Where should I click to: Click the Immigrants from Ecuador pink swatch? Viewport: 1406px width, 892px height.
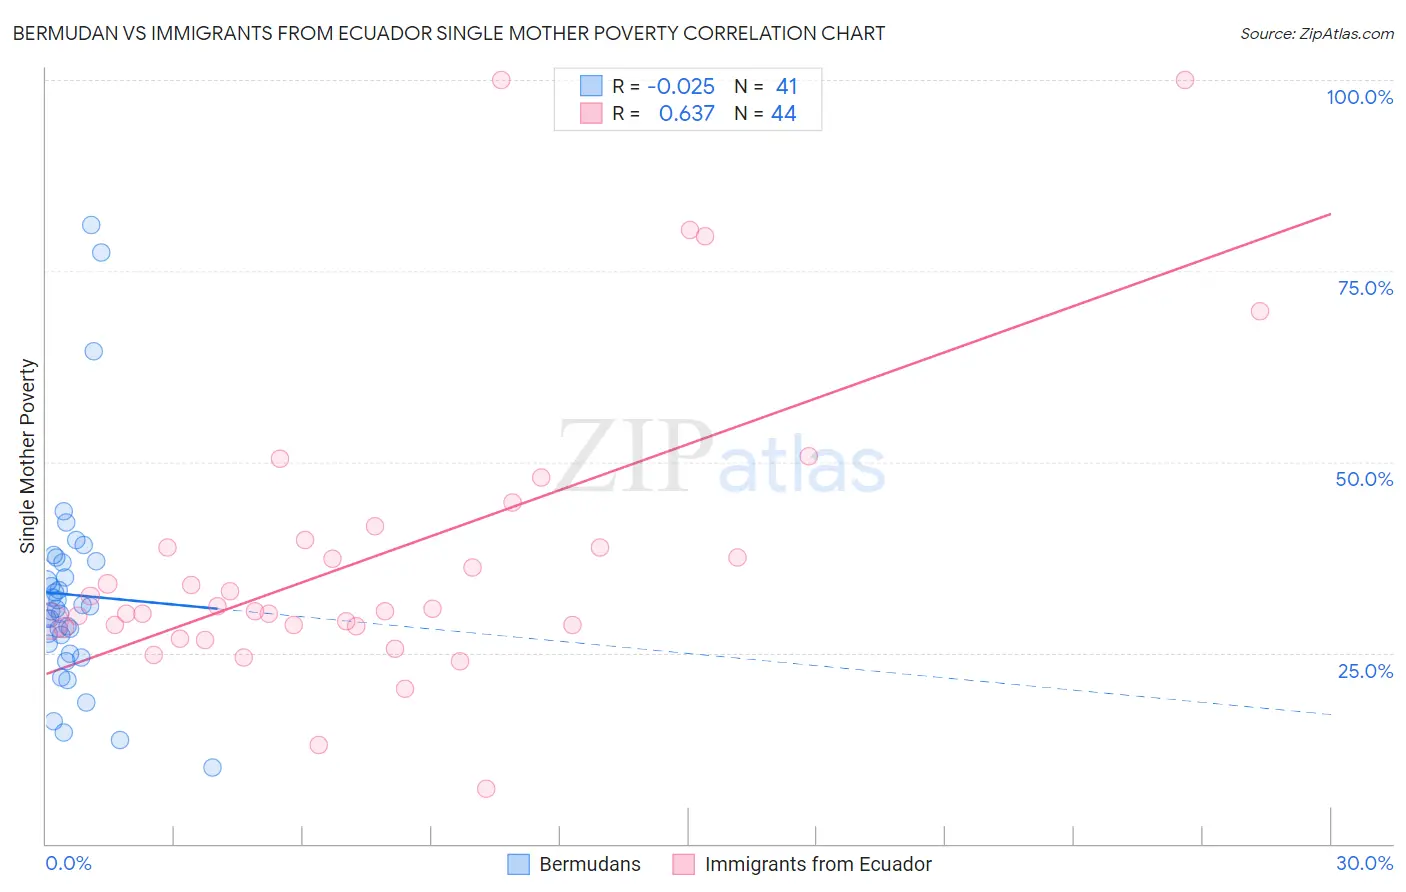(x=683, y=864)
